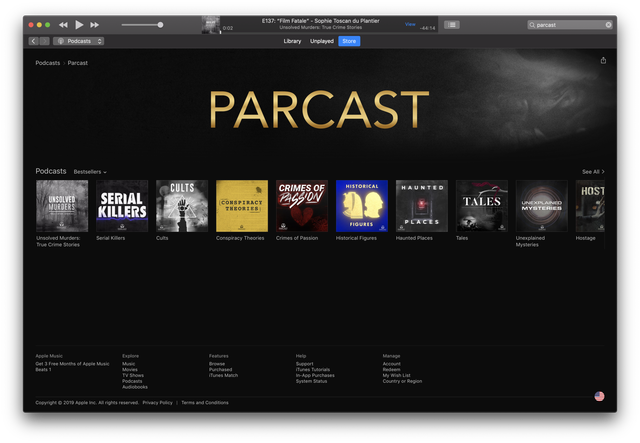Image resolution: width=640 pixels, height=443 pixels.
Task: Select the Store tab
Action: click(349, 41)
